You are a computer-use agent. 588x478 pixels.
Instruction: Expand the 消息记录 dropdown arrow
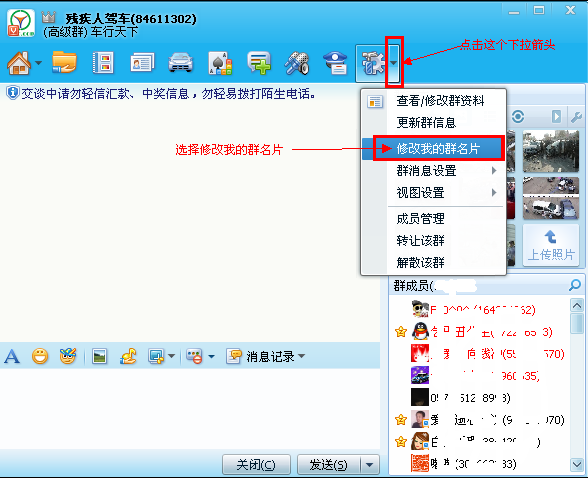pyautogui.click(x=302, y=356)
